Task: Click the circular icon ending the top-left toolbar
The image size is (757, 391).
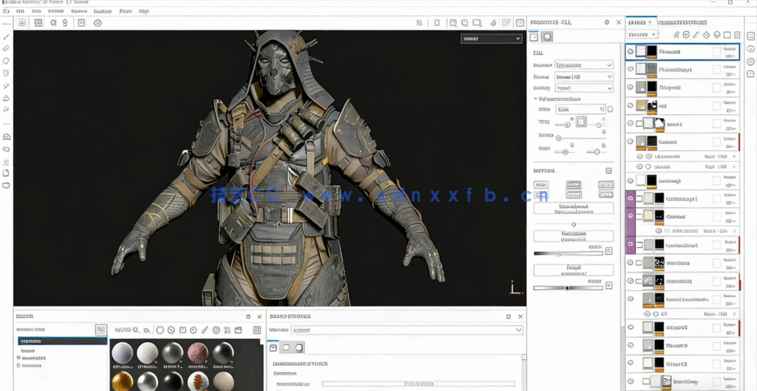Action: 98,23
